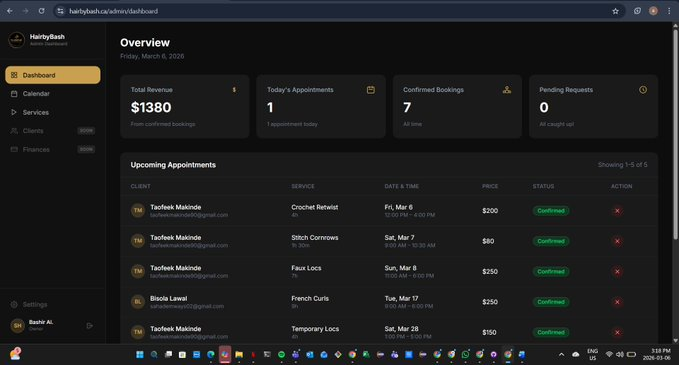Open the Chrome three-dot menu
The width and height of the screenshot is (679, 365).
[669, 11]
